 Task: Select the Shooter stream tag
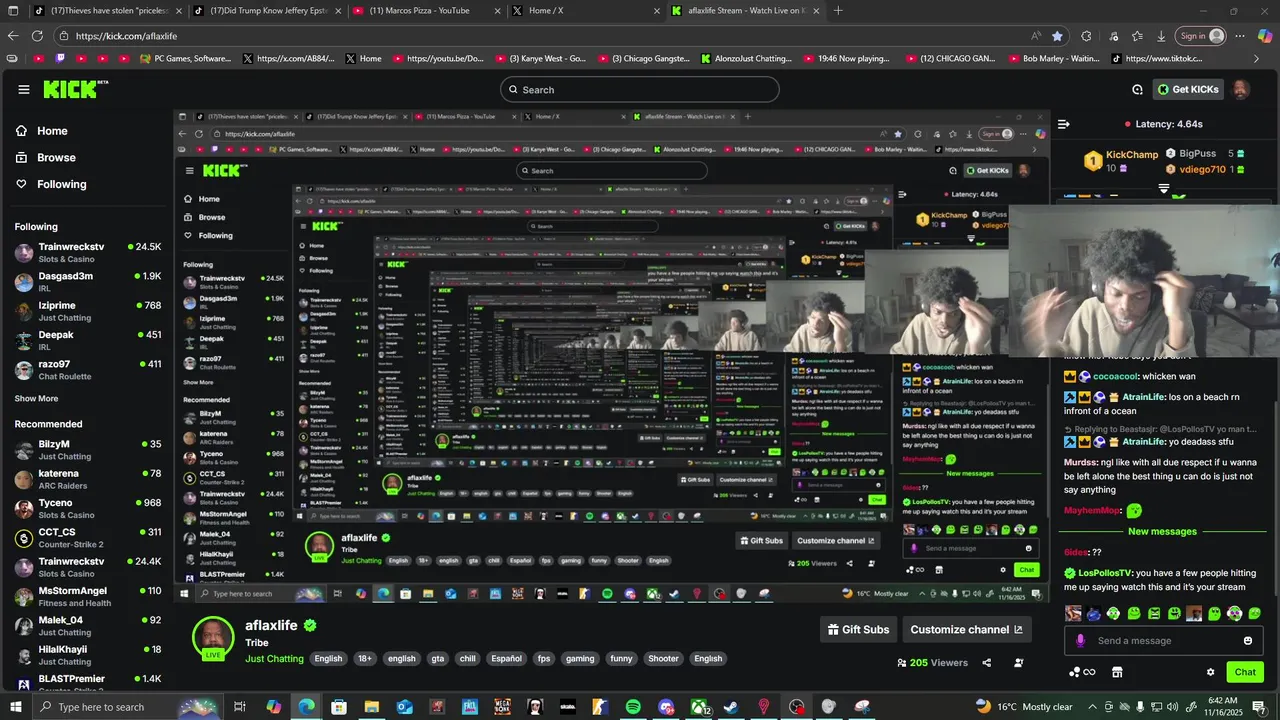coord(663,659)
